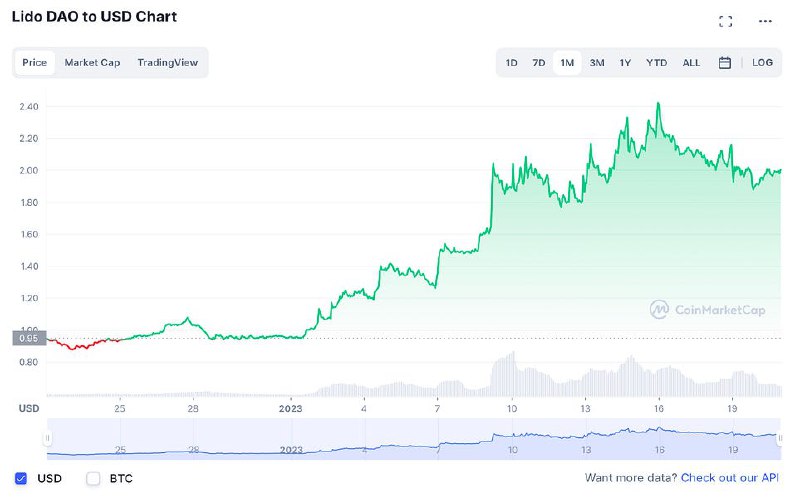Screen dimensions: 800x498
Task: Switch to the Market Cap tab
Action: click(92, 63)
